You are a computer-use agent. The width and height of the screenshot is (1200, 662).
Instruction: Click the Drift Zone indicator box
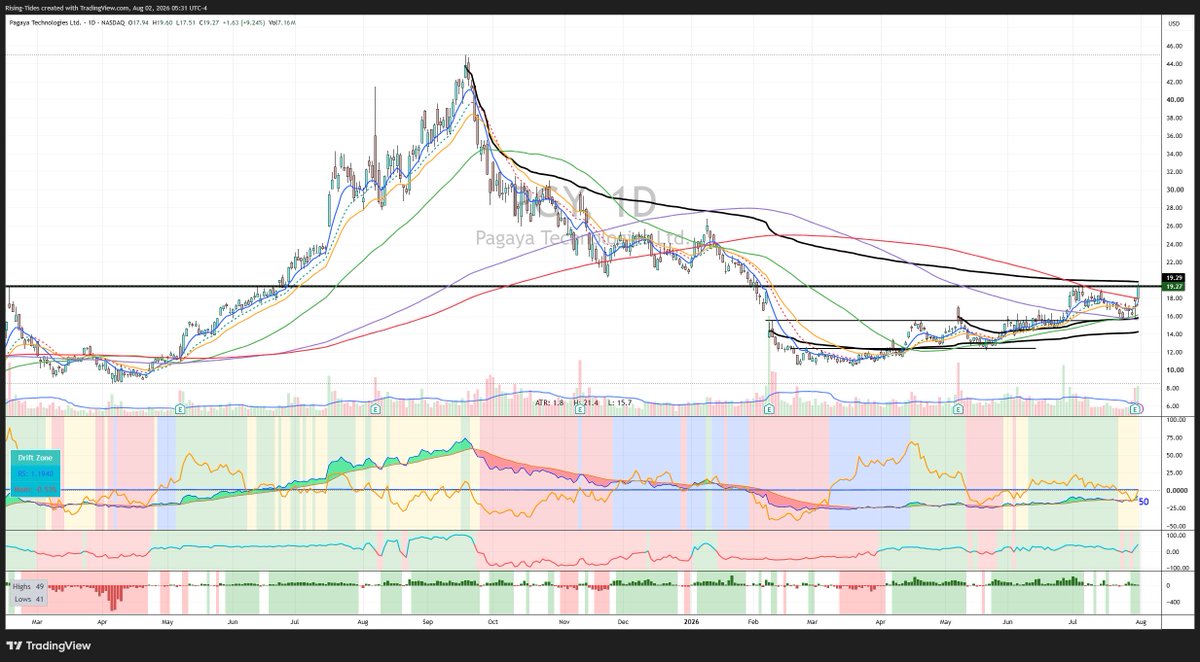(33, 472)
